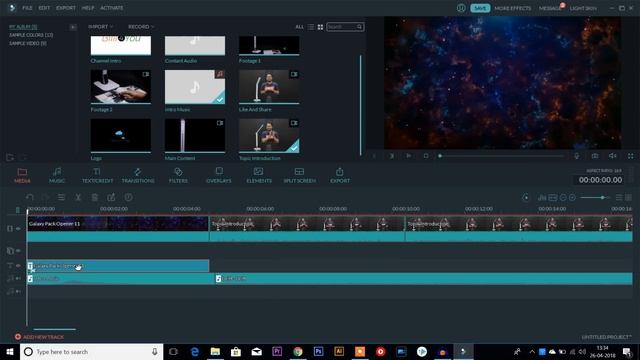Open the ALL media filter
Screen dimensions: 640x360
point(300,27)
